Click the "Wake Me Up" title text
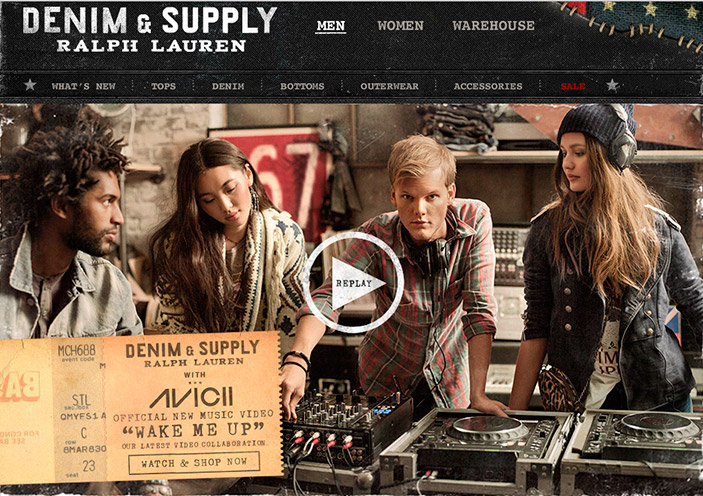The width and height of the screenshot is (703, 496). (x=194, y=430)
